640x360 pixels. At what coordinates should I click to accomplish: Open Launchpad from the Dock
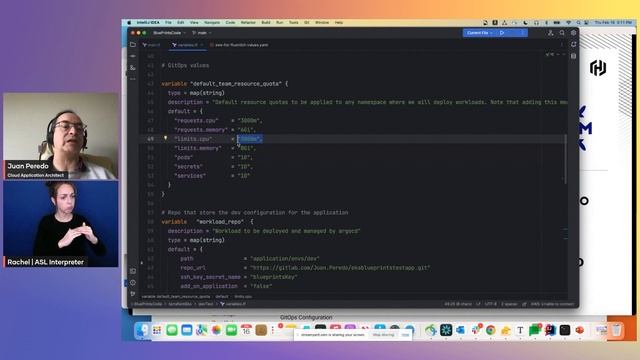click(157, 330)
